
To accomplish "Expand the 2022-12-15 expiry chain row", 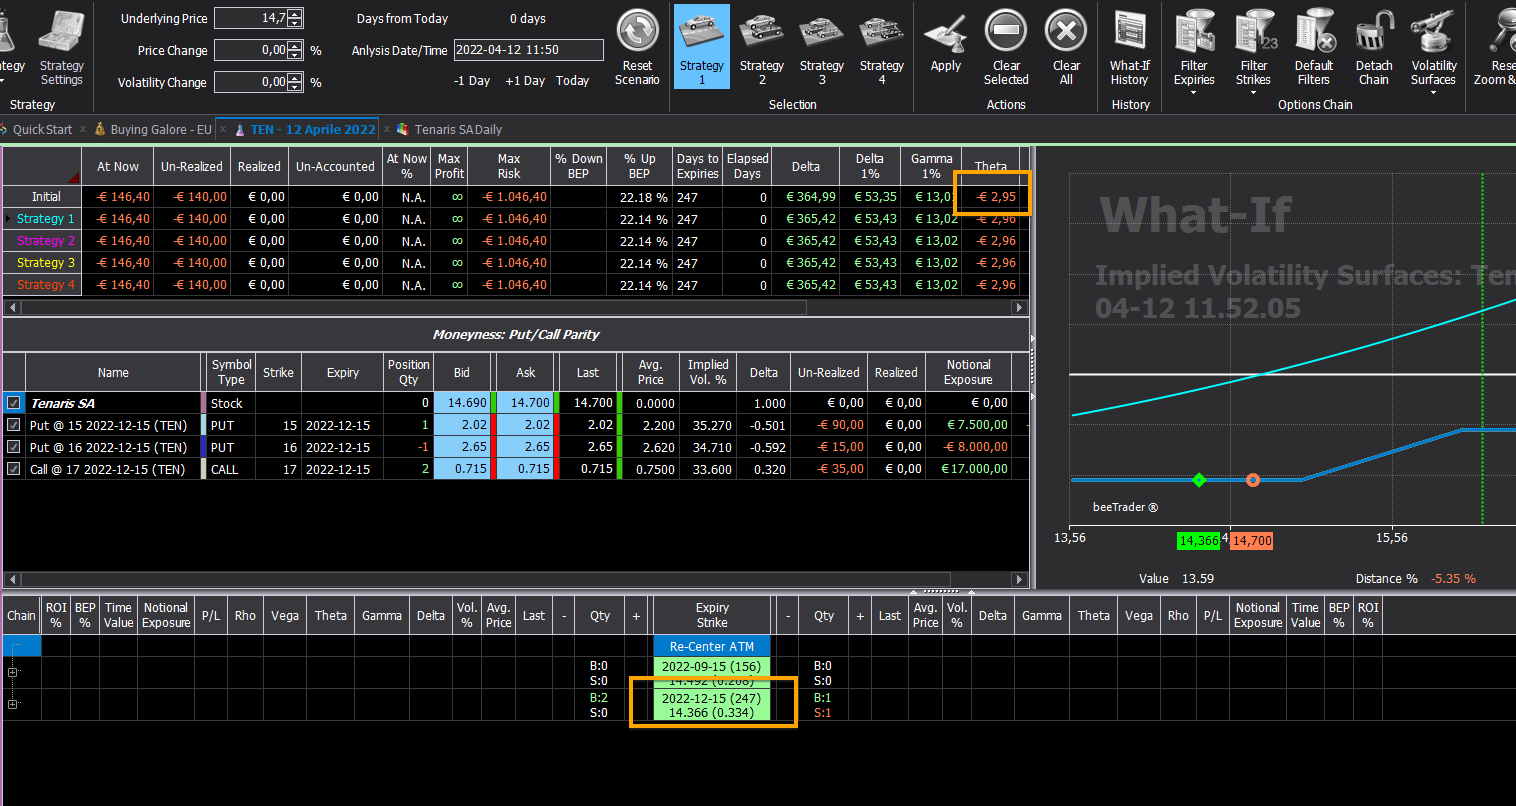I will 13,704.
